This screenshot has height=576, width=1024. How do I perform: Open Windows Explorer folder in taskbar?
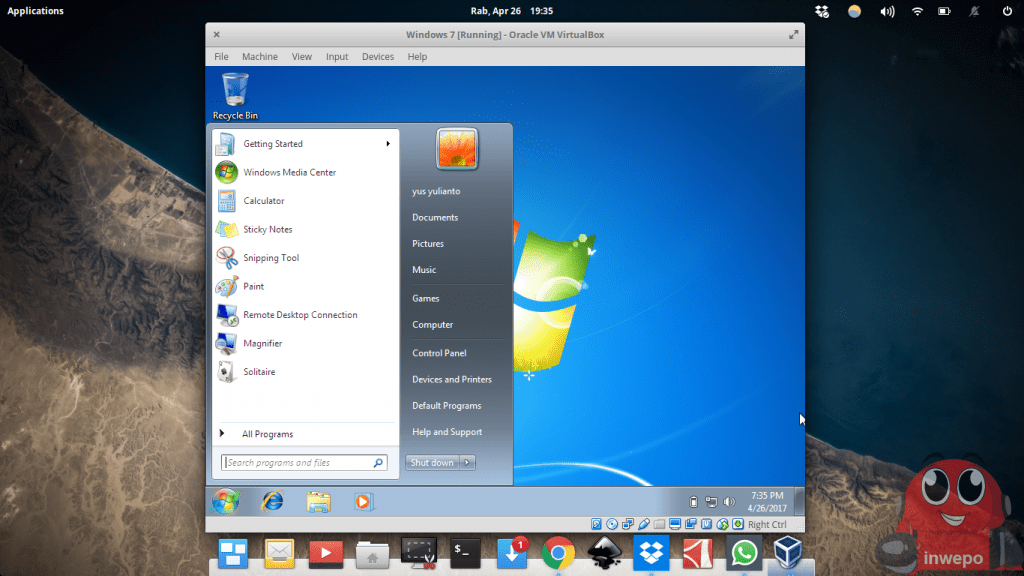tap(318, 501)
